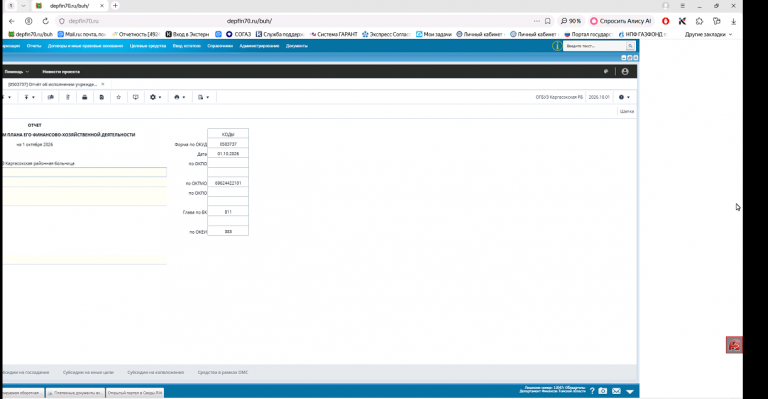Viewport: 768px width, 399px height.
Task: Click the ОКЕИ code field 383
Action: tap(228, 232)
